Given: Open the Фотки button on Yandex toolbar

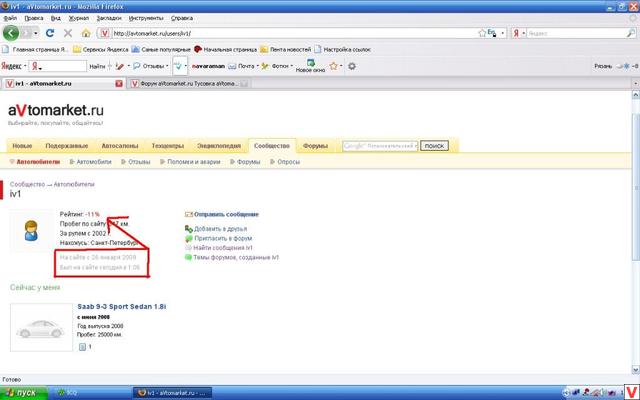Looking at the screenshot, I should 277,66.
